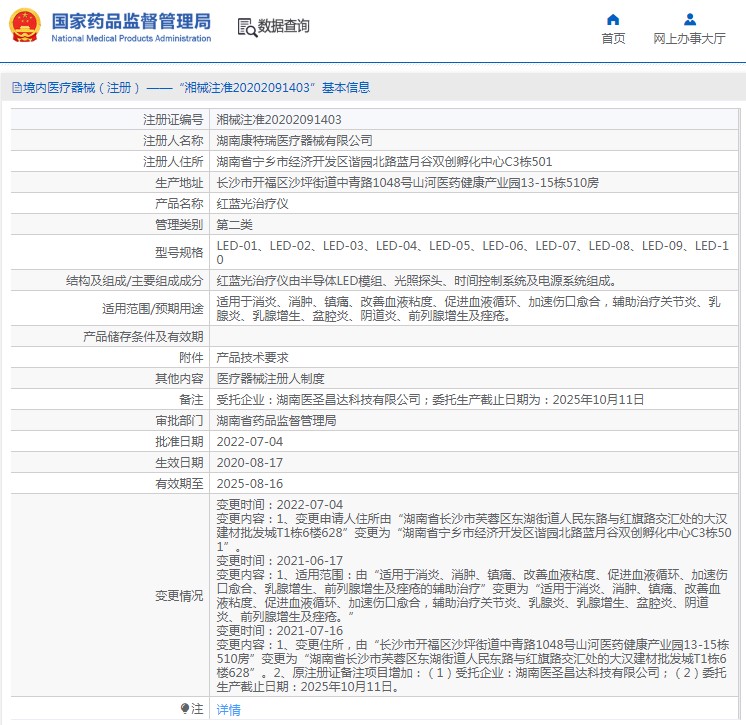
Task: Click the 变更时间：2021-06-17 entry
Action: click(279, 560)
